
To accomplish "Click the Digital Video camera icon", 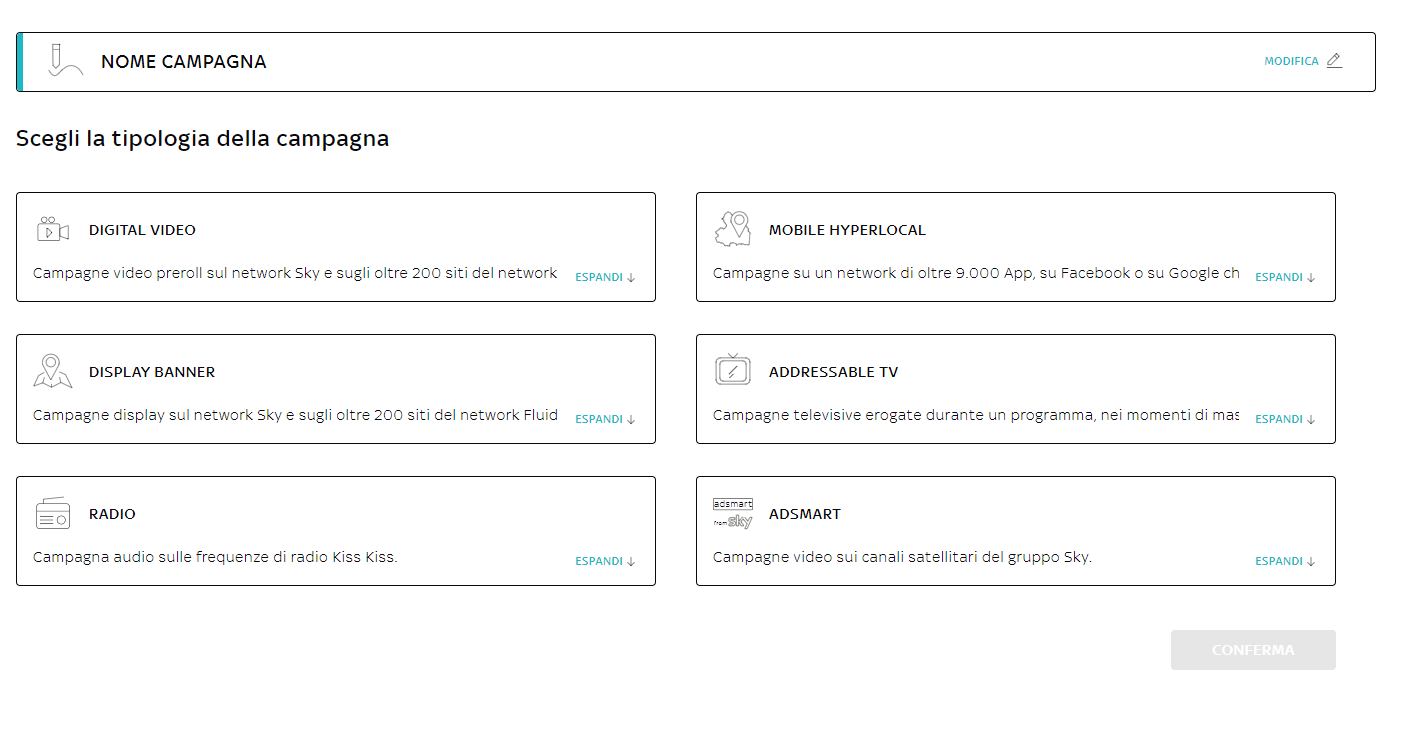I will click(53, 229).
